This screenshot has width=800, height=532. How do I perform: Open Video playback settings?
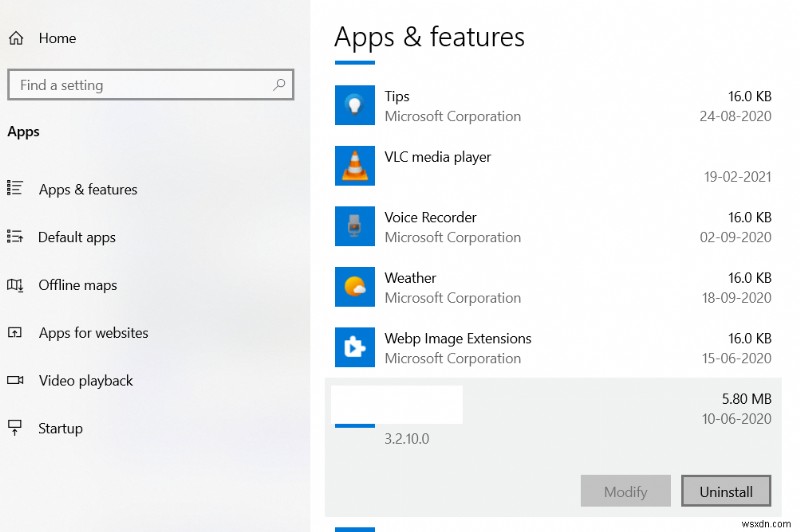tap(86, 381)
